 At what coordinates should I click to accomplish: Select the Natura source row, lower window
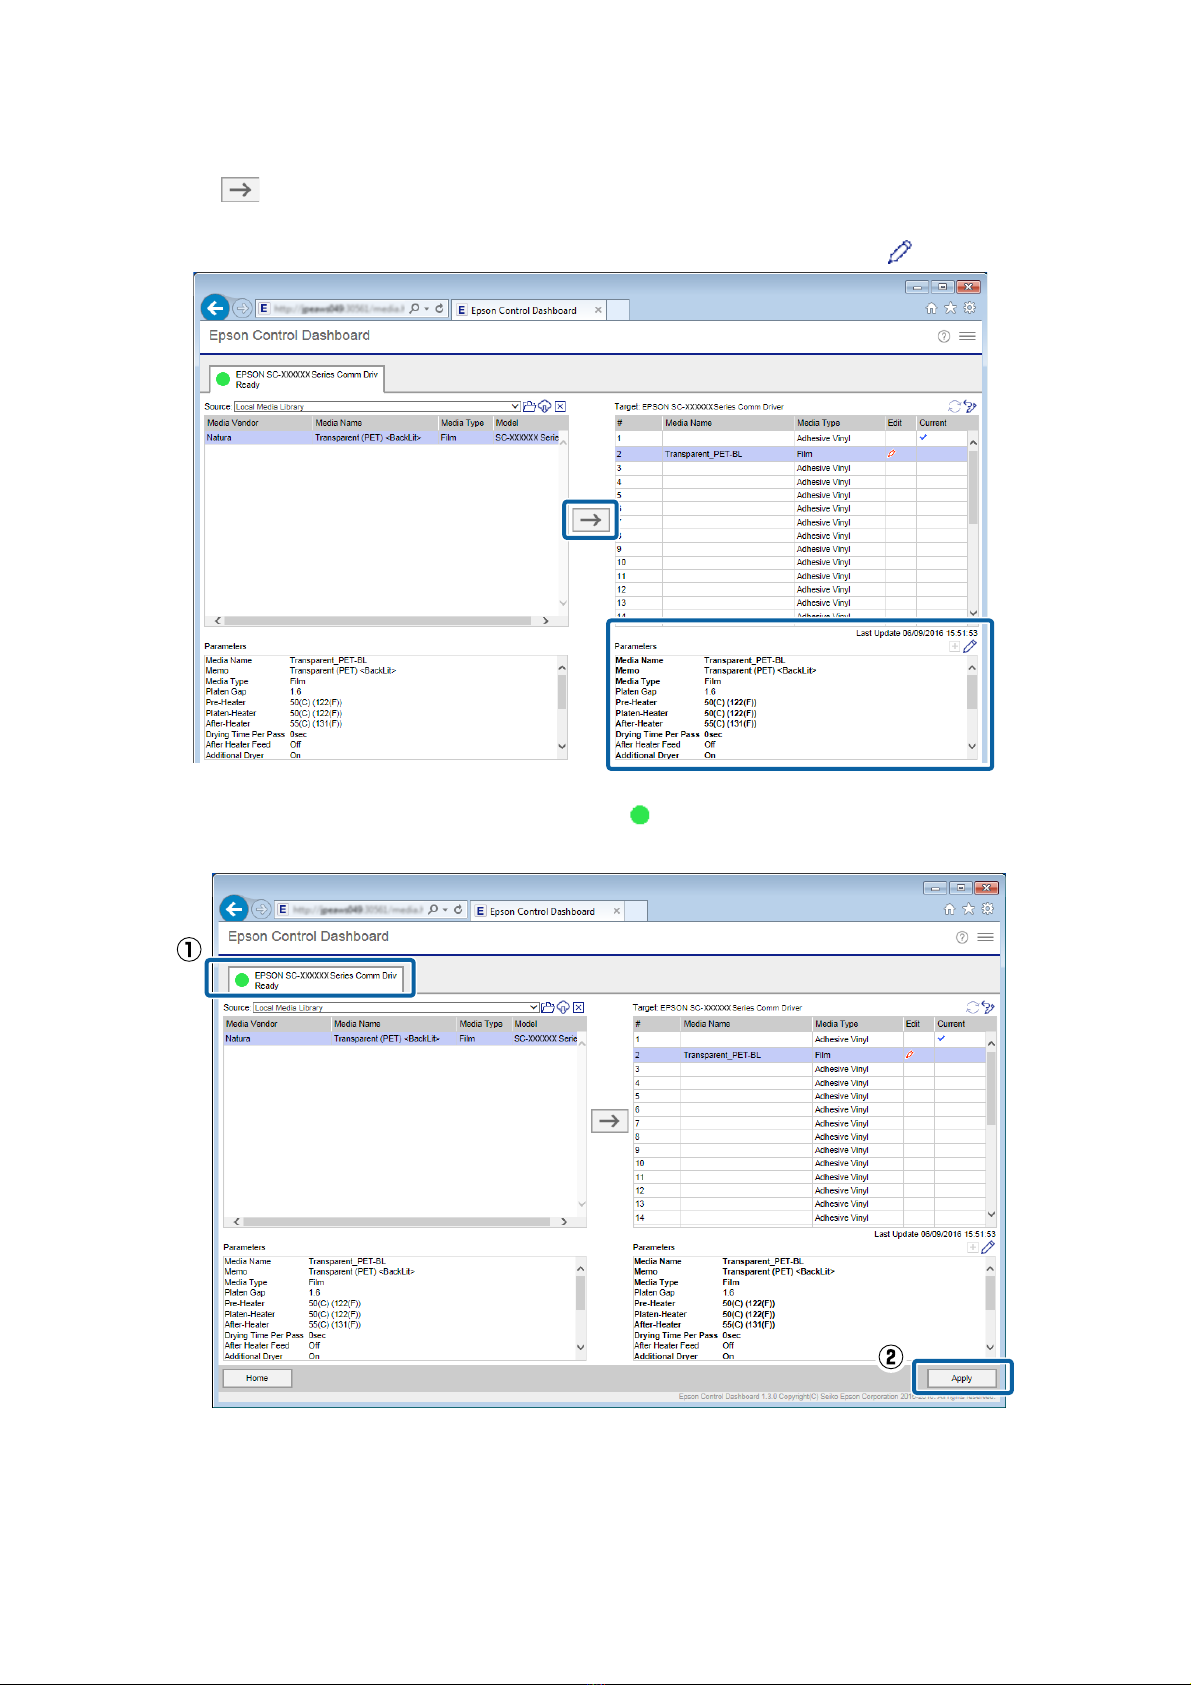[401, 1039]
